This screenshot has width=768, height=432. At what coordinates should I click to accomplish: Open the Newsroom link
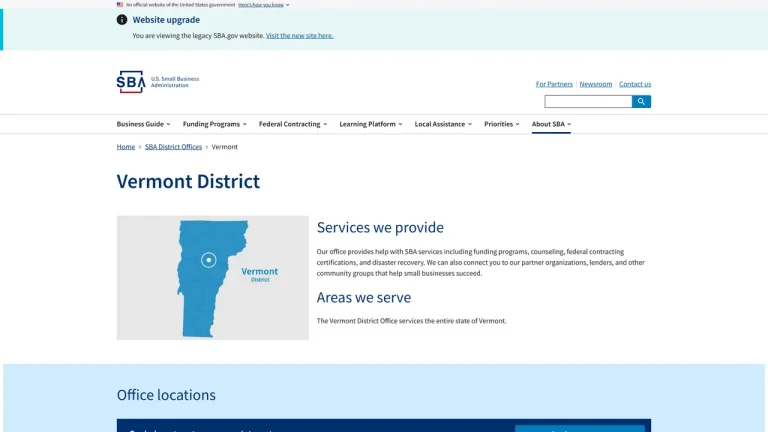click(596, 84)
